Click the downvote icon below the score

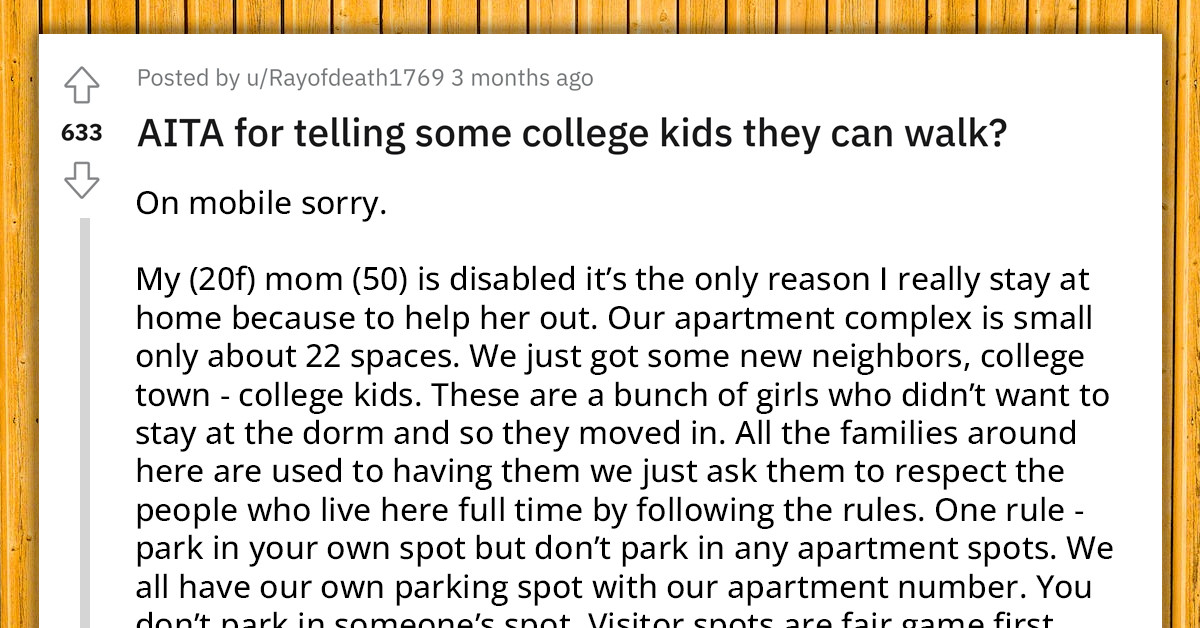click(x=83, y=181)
